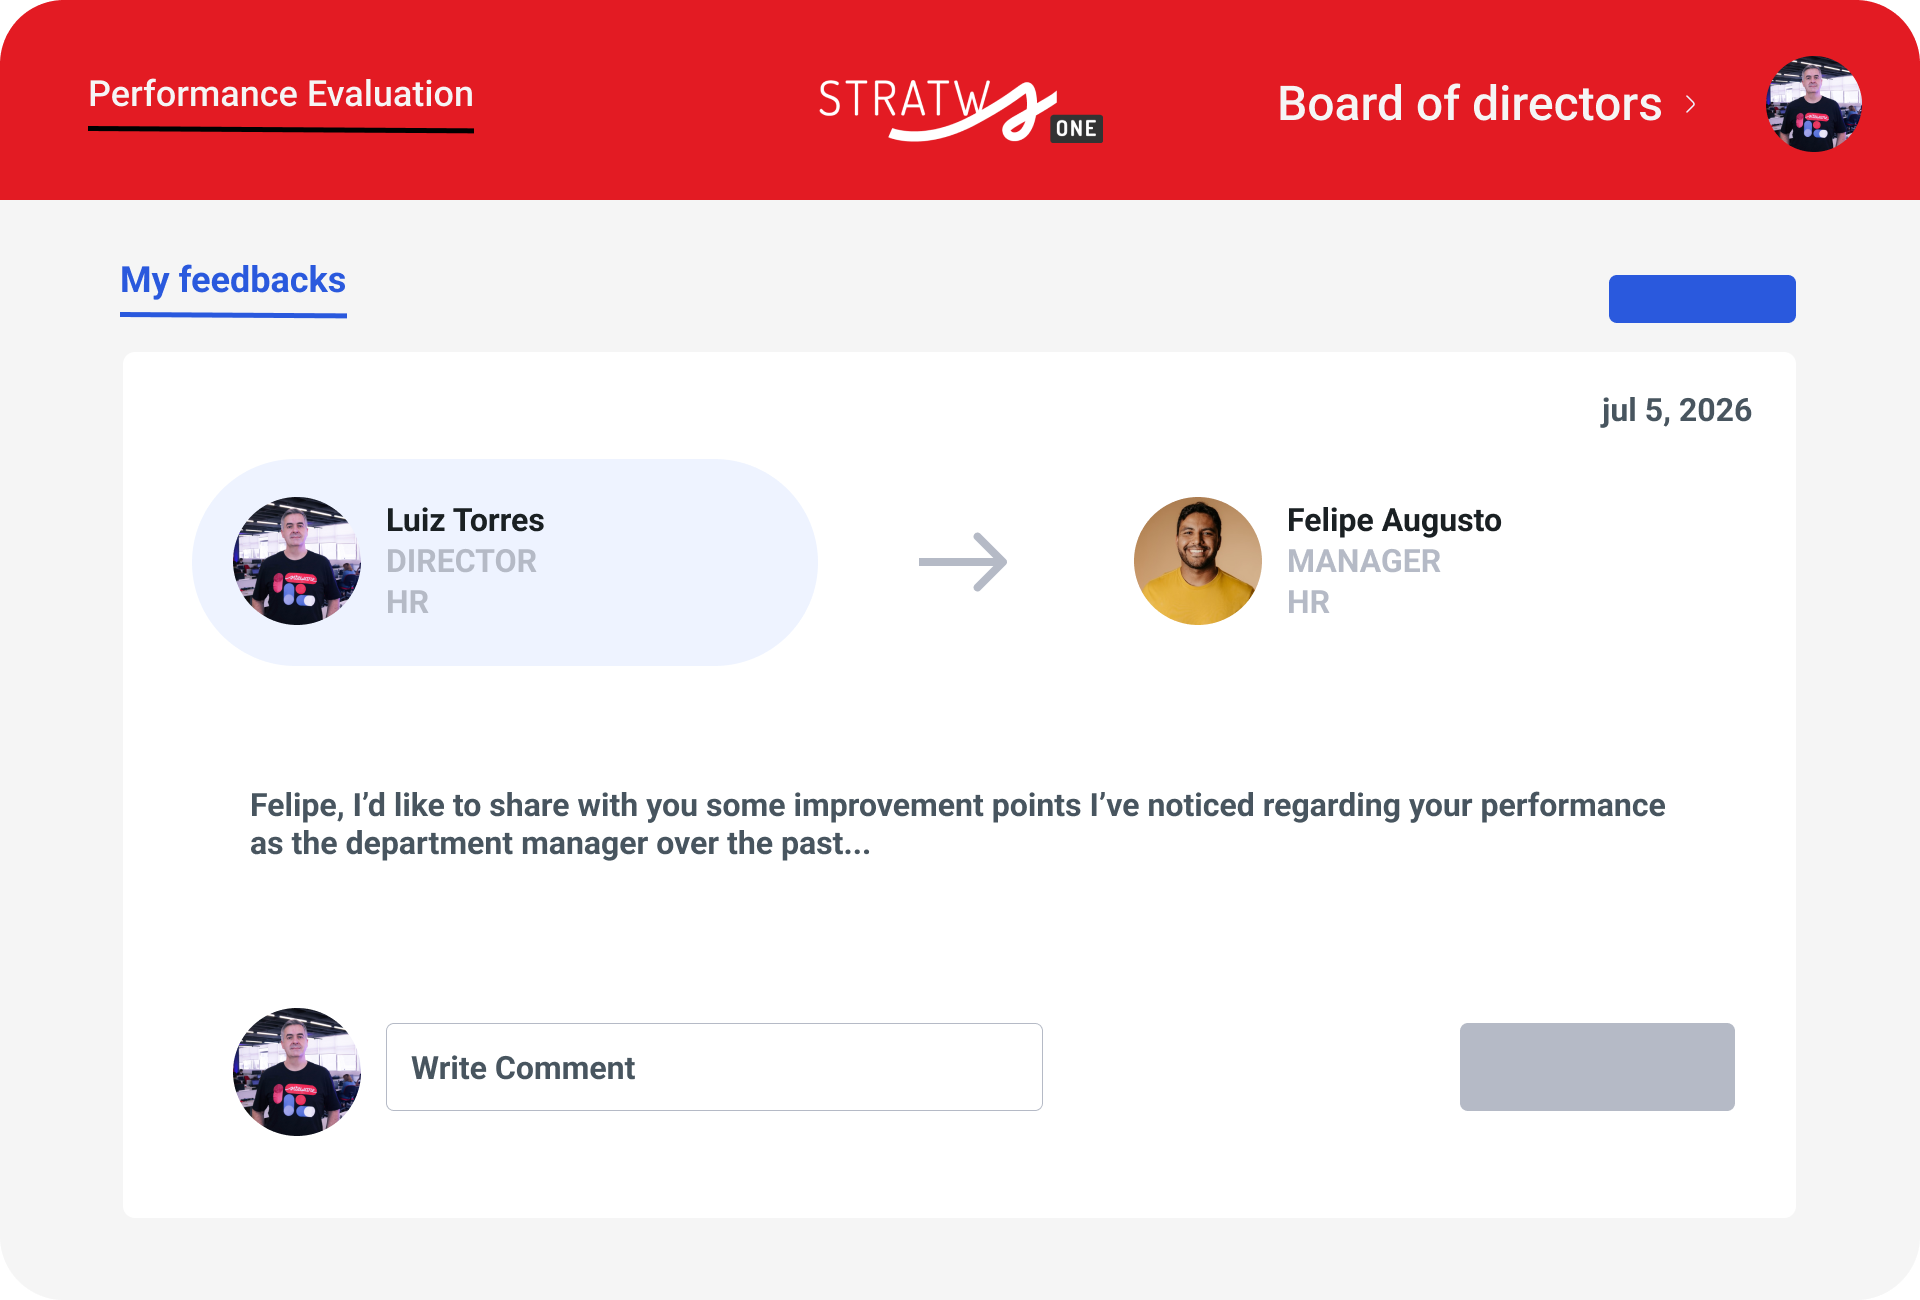Expand the Board of directors chevron
The image size is (1920, 1300).
[x=1691, y=104]
